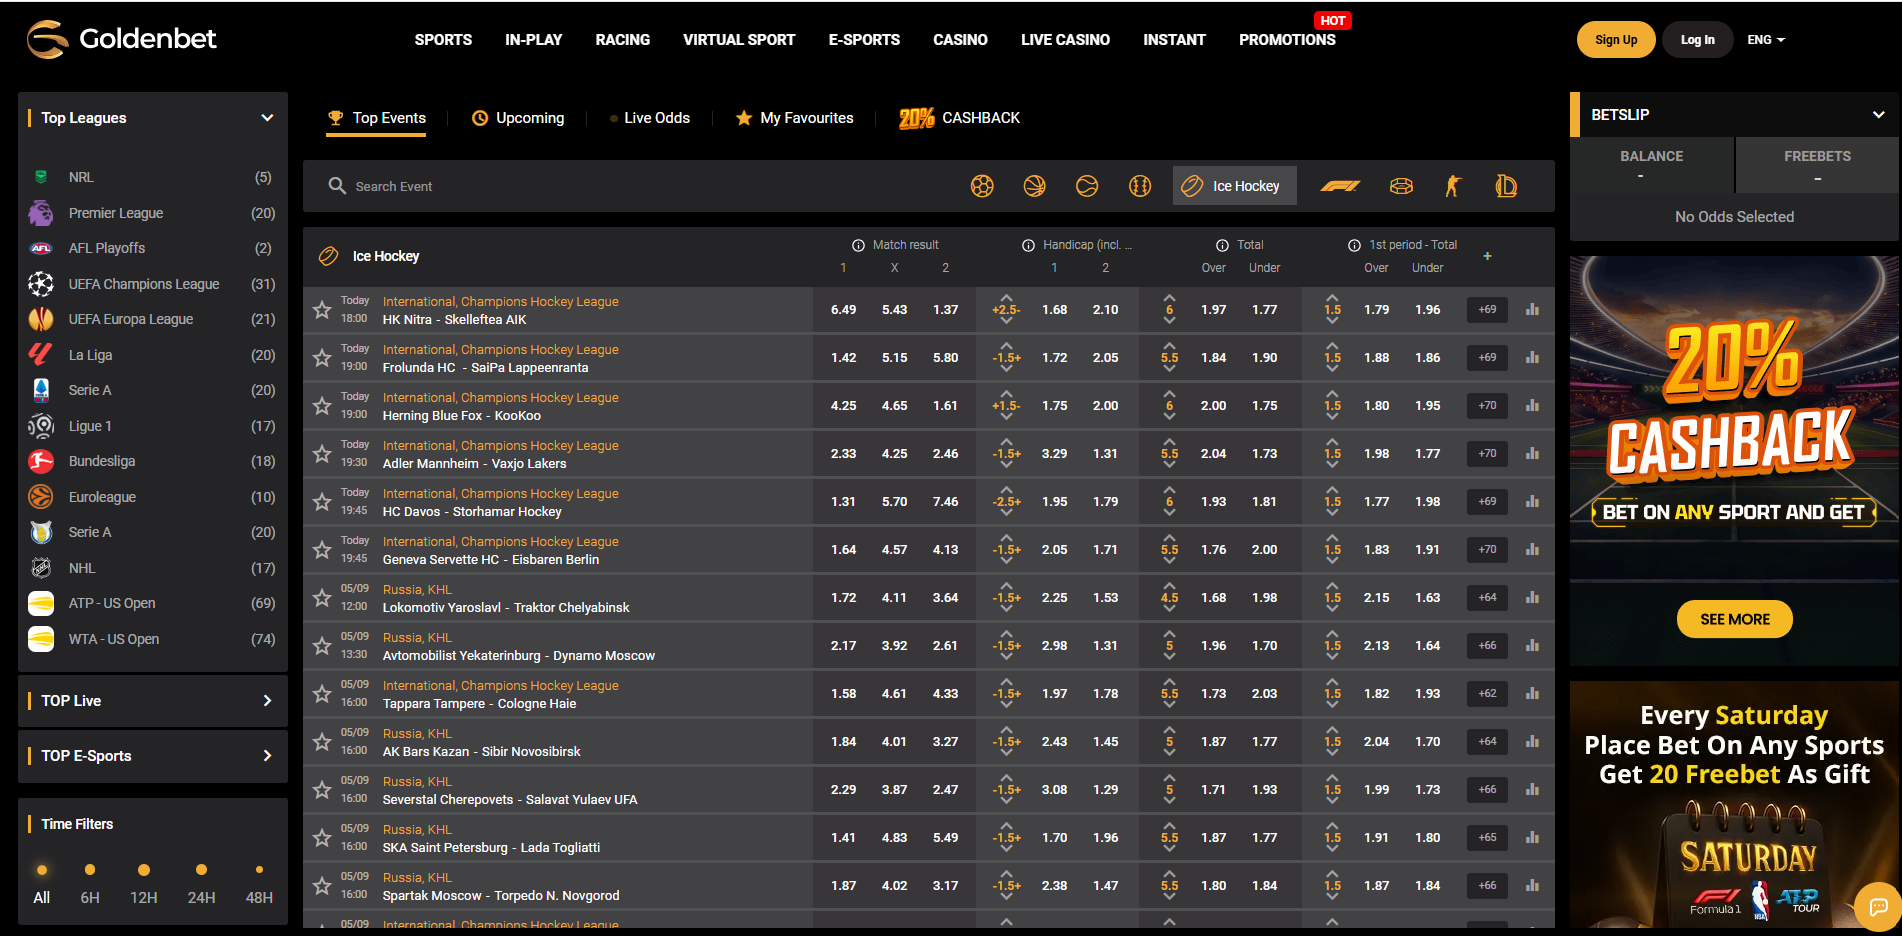The image size is (1902, 936).
Task: Open the Live Odds tab
Action: pos(649,118)
